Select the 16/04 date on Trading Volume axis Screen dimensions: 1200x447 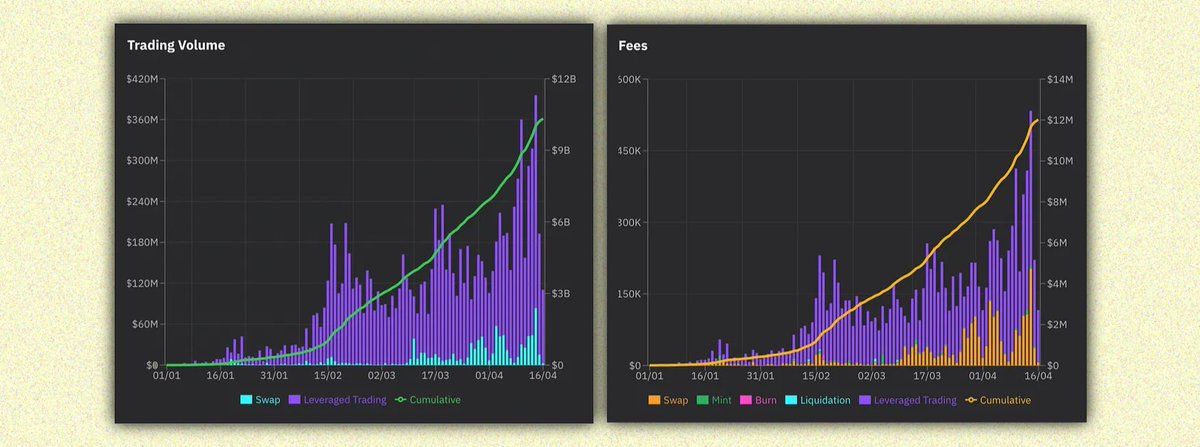[x=542, y=376]
